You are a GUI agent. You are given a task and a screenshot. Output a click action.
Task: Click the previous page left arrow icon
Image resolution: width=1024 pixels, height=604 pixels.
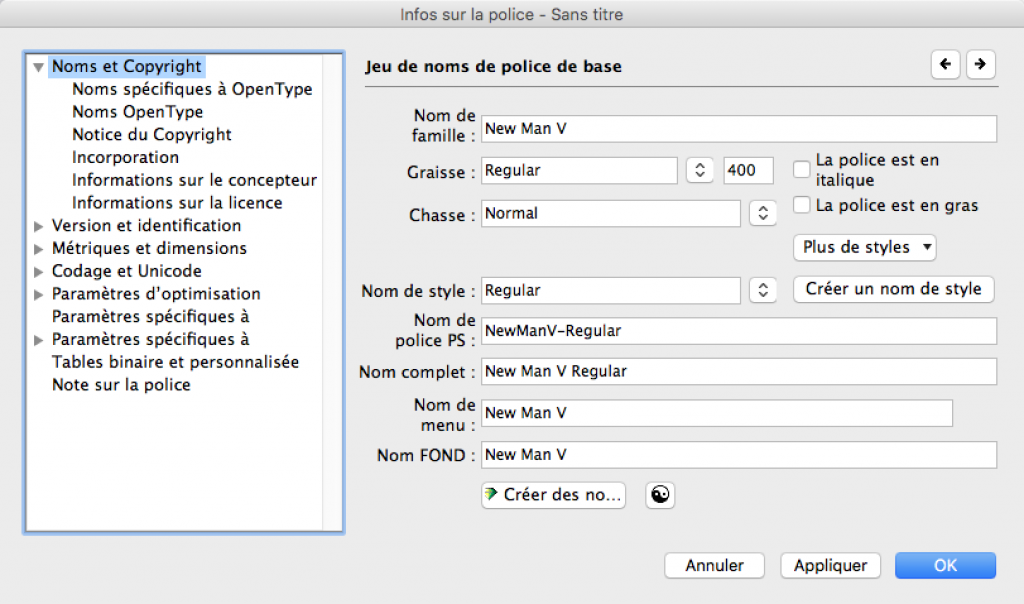point(945,65)
